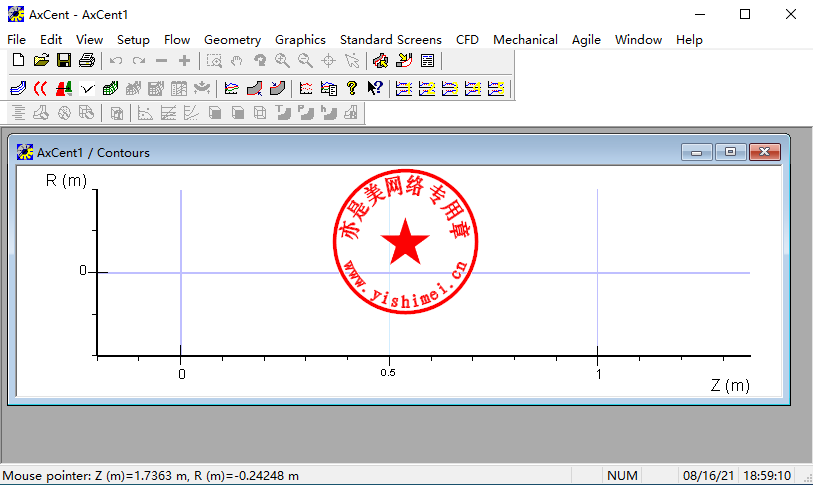Screen dimensions: 813x485
Task: Open the Geometry menu
Action: [232, 40]
